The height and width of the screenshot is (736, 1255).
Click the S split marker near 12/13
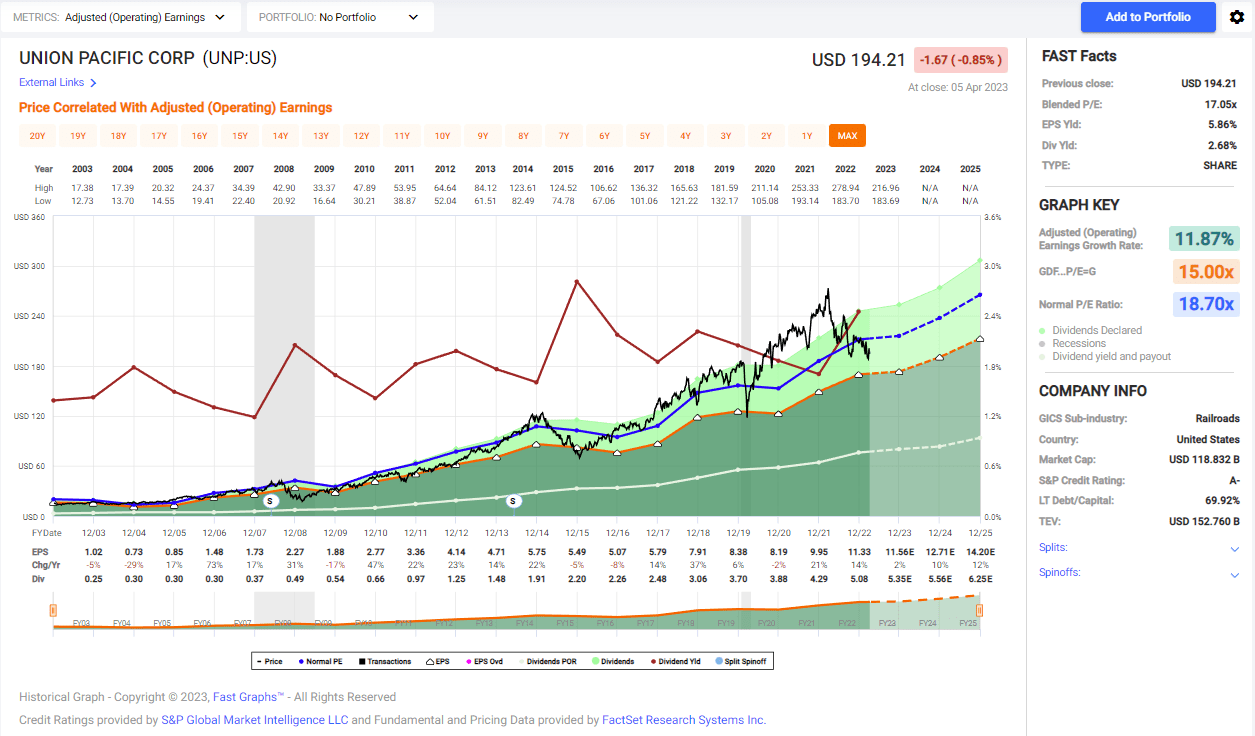coord(513,500)
